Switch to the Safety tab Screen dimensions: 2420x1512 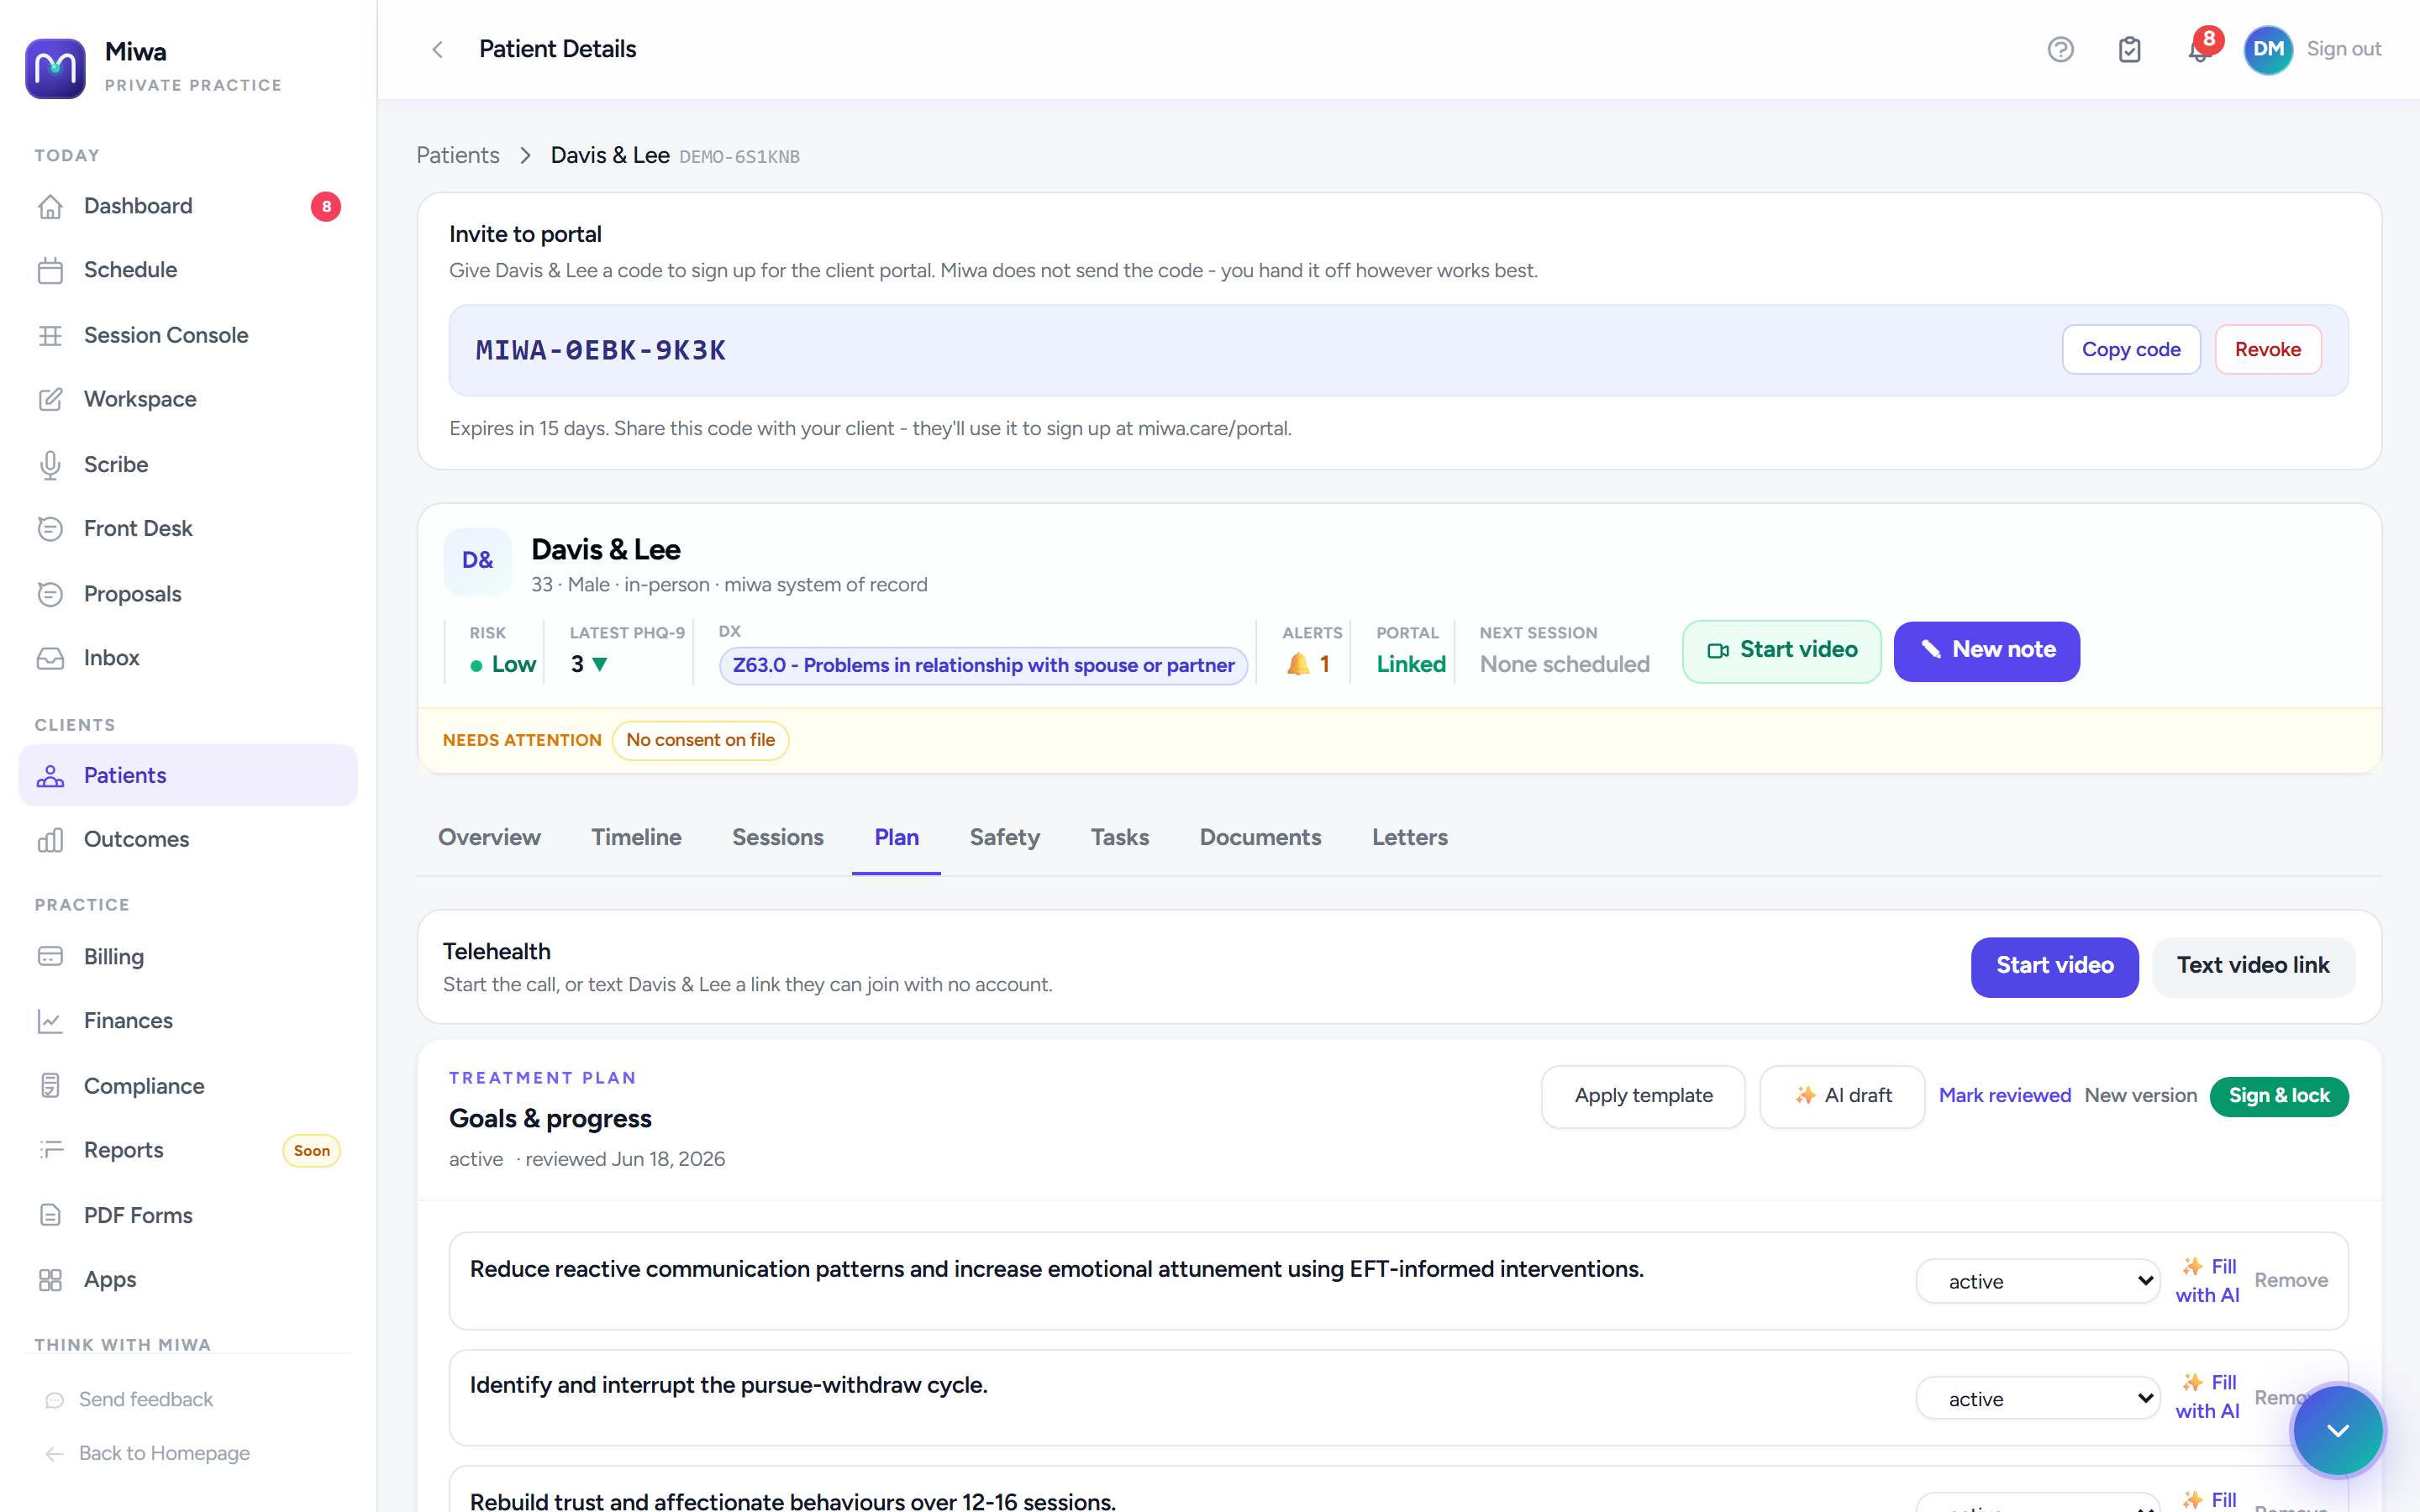tap(1004, 837)
